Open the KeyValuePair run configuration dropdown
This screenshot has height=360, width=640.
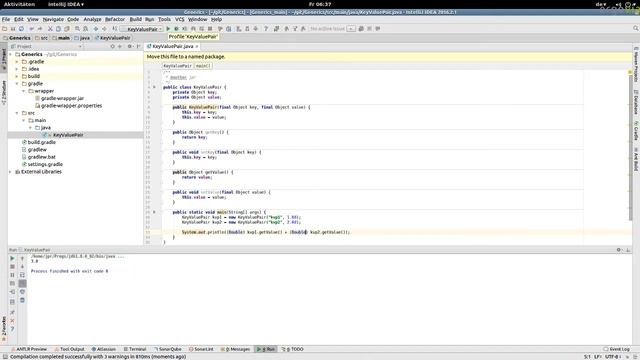coord(142,29)
